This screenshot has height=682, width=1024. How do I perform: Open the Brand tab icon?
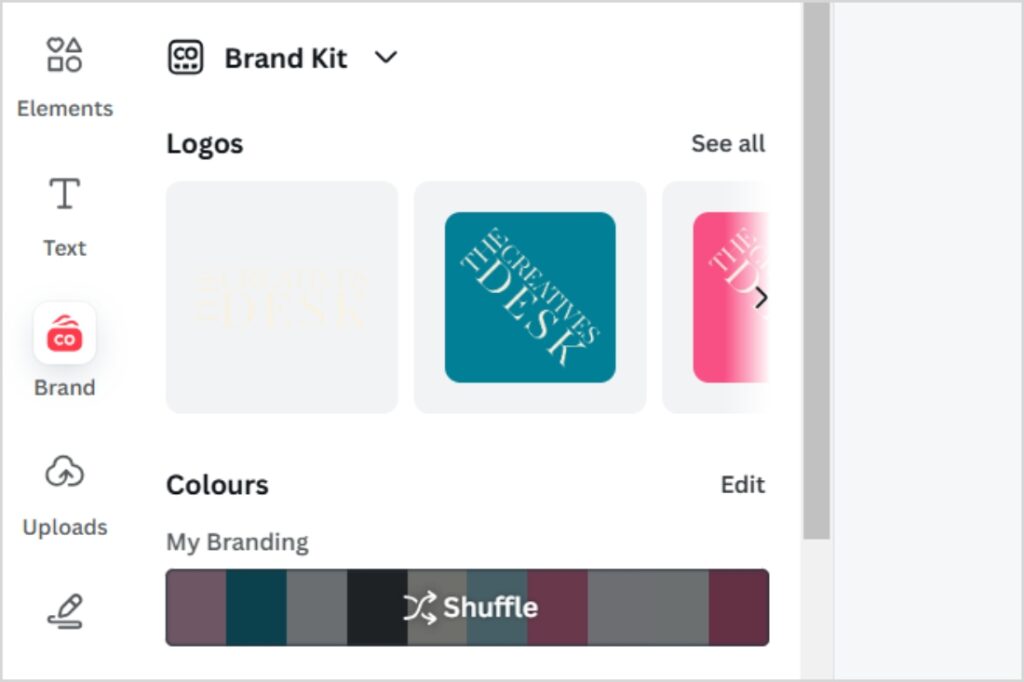pyautogui.click(x=65, y=334)
